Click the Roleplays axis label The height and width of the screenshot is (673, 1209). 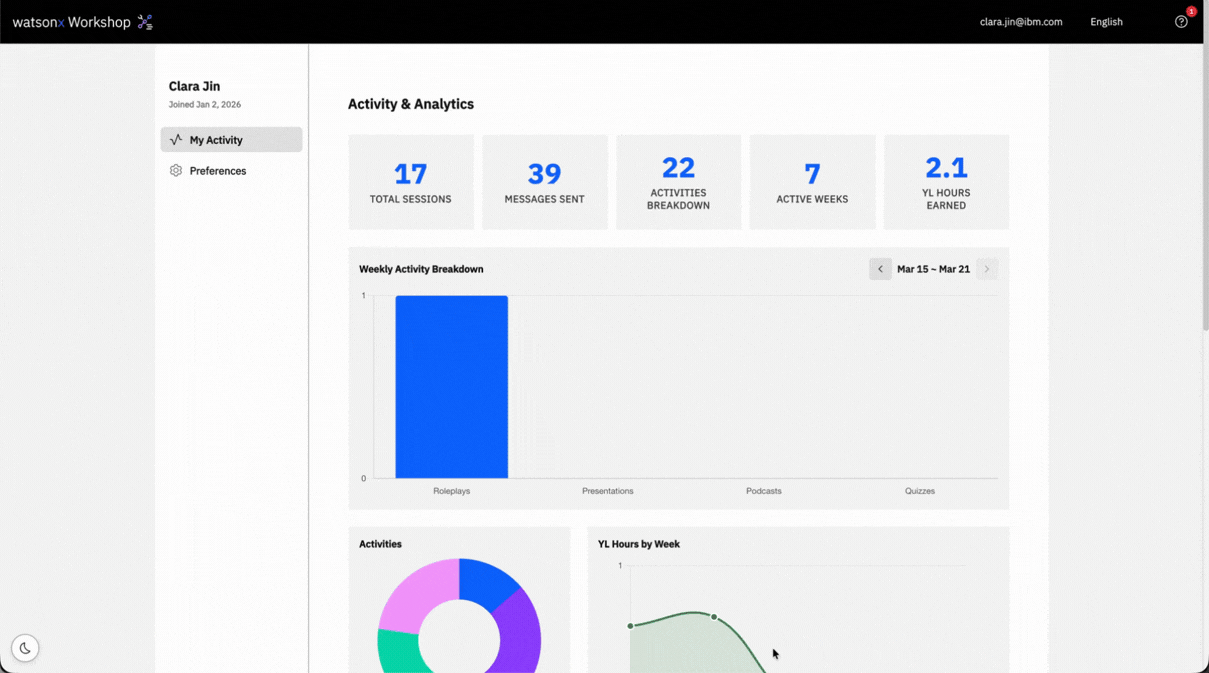pyautogui.click(x=452, y=491)
